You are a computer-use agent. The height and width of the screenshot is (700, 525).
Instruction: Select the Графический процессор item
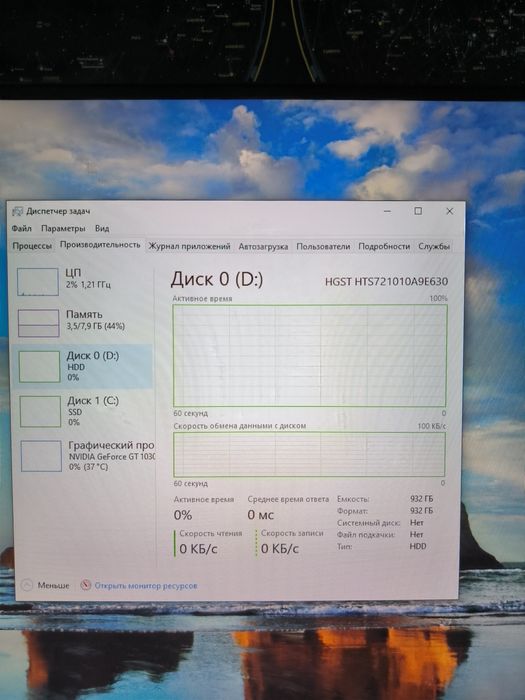85,455
